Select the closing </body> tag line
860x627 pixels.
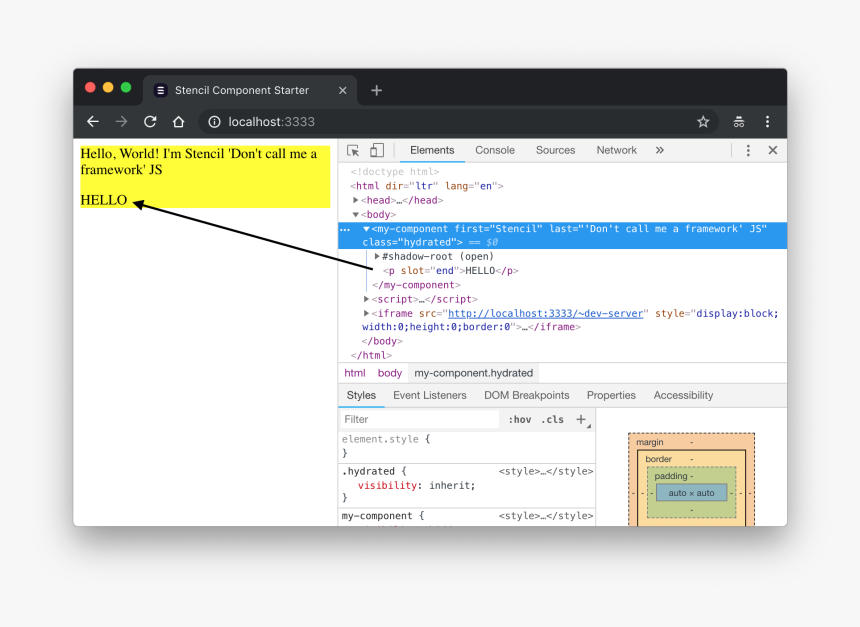coord(382,341)
